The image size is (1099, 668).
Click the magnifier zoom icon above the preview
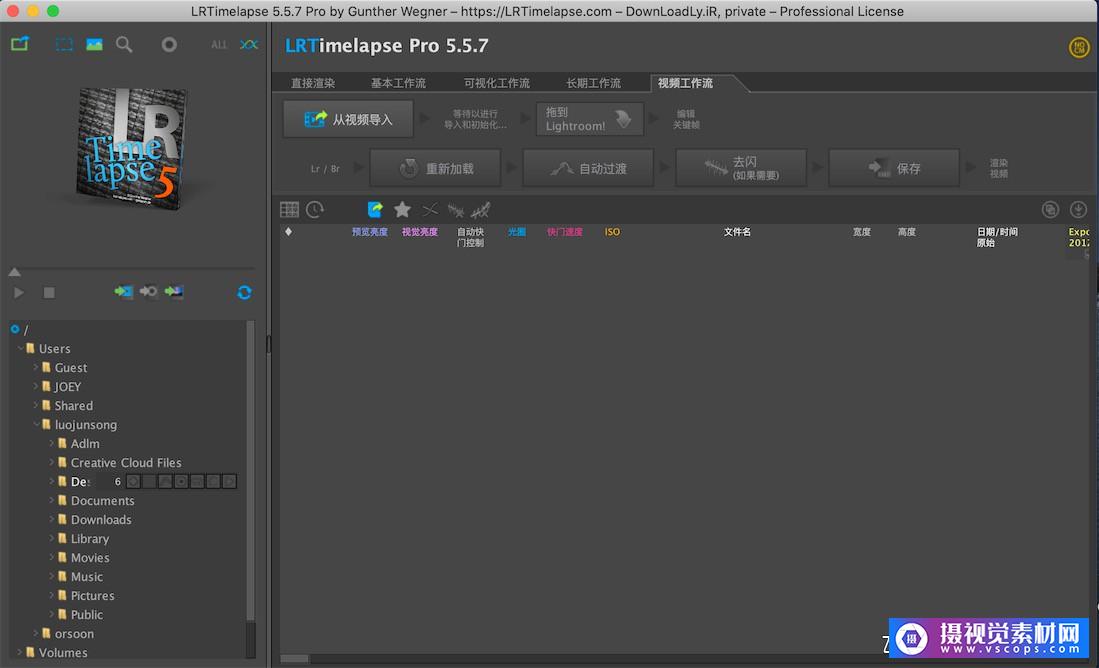pos(124,44)
